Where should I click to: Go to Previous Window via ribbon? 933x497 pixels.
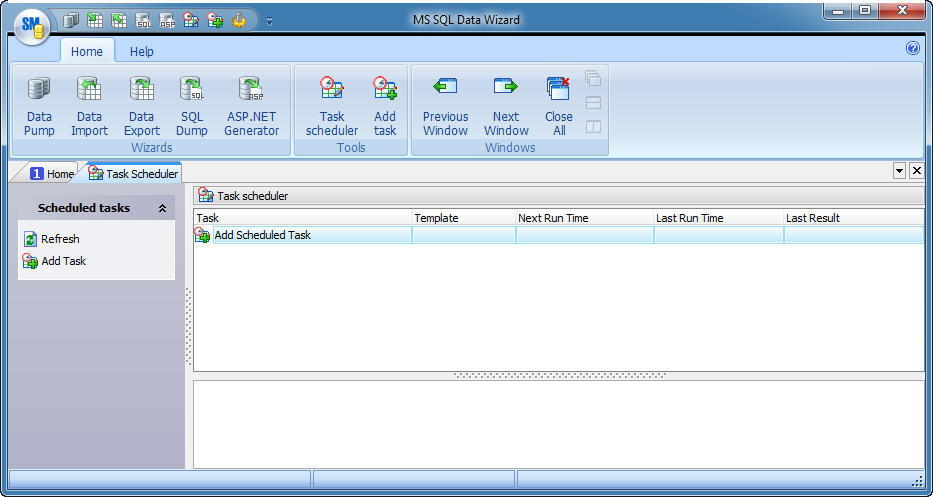click(445, 107)
